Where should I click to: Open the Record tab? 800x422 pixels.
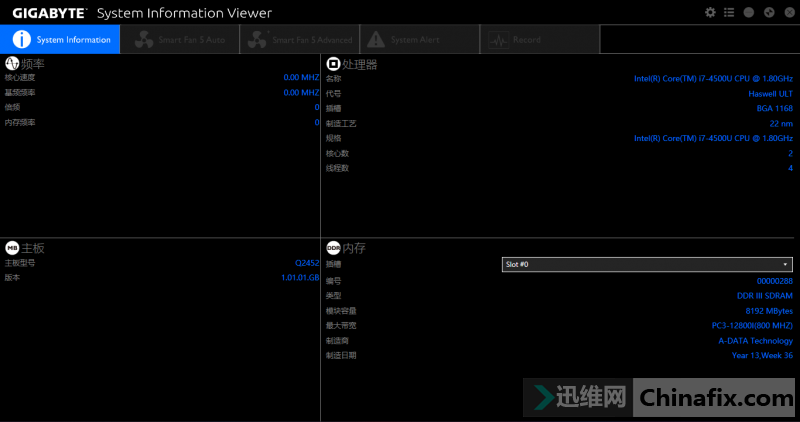(x=540, y=39)
